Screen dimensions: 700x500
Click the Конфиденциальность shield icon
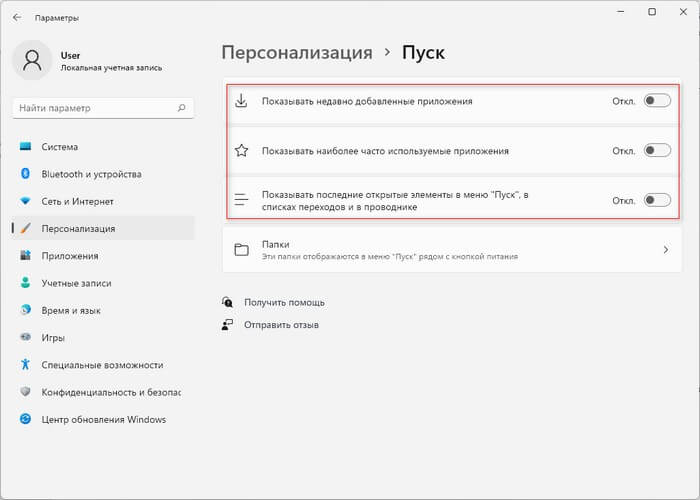point(25,392)
